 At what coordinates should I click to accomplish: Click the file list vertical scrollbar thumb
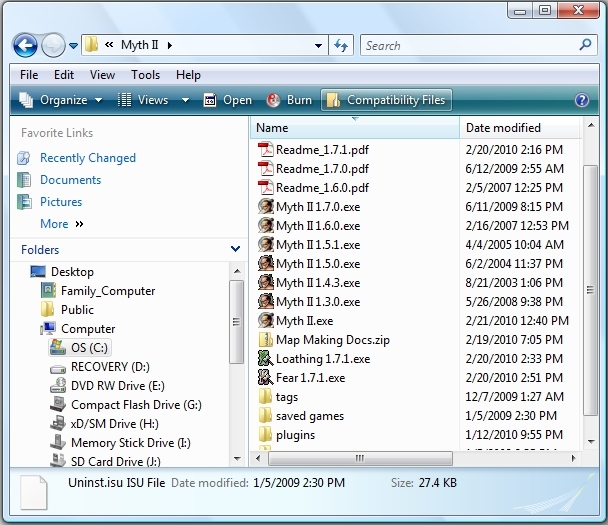tap(591, 290)
